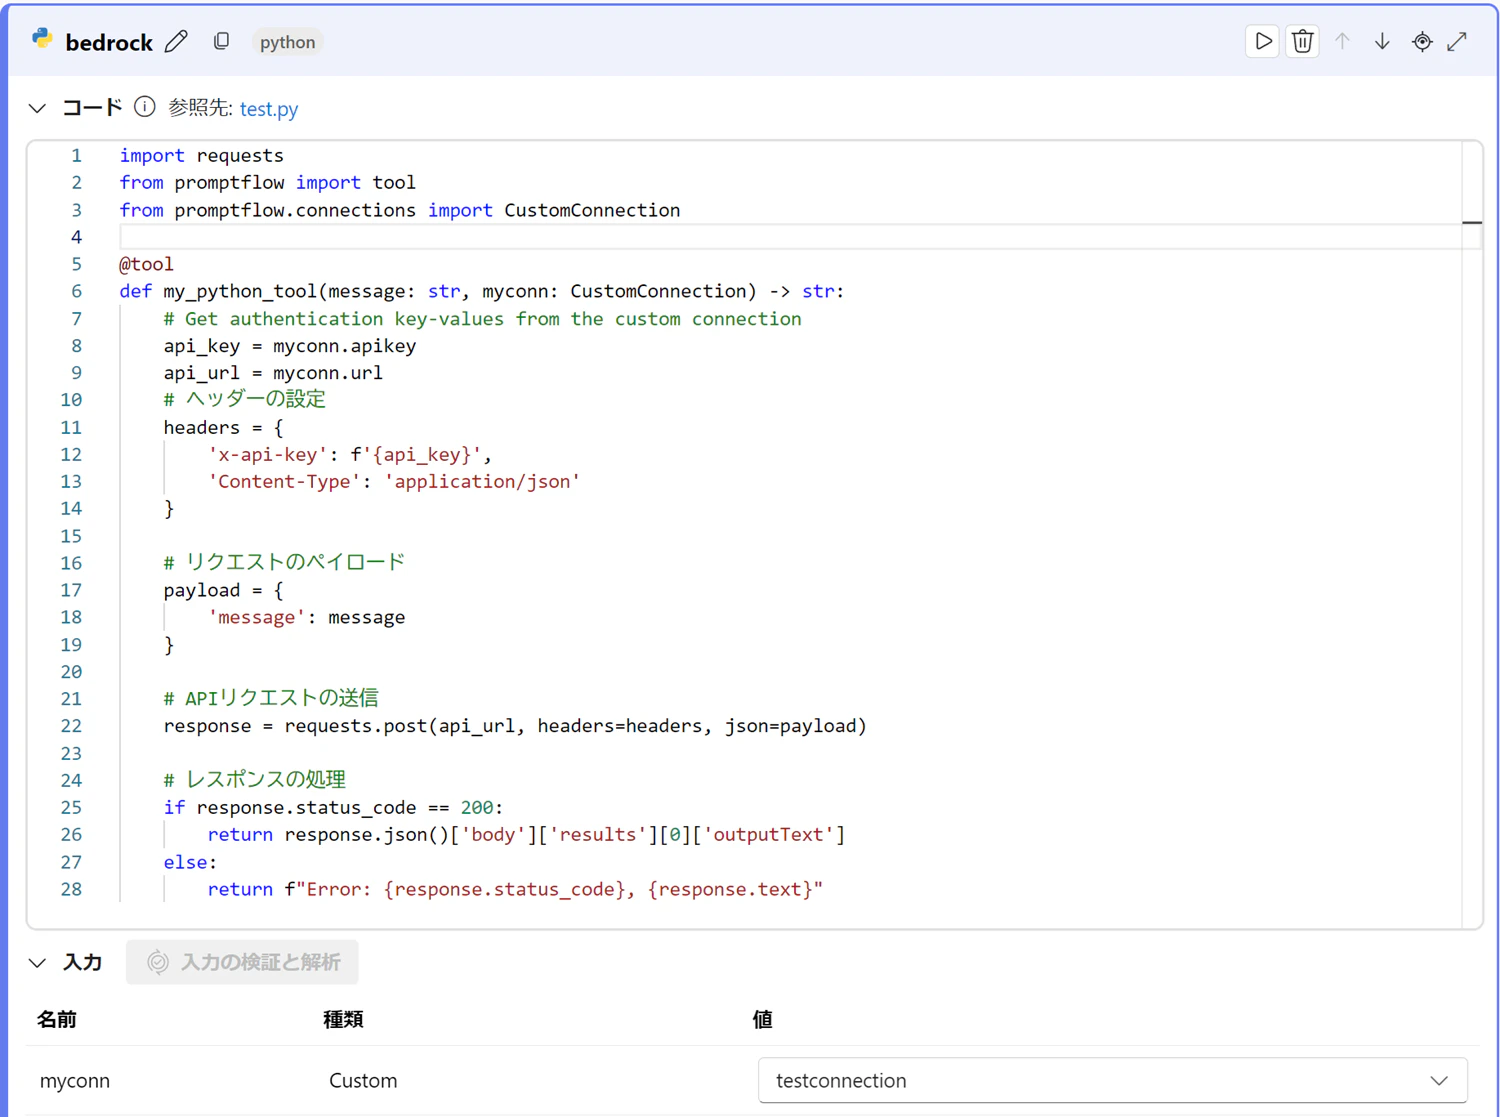Screen dimensions: 1500x1117
Task: Click the python tag label
Action: pos(287,42)
